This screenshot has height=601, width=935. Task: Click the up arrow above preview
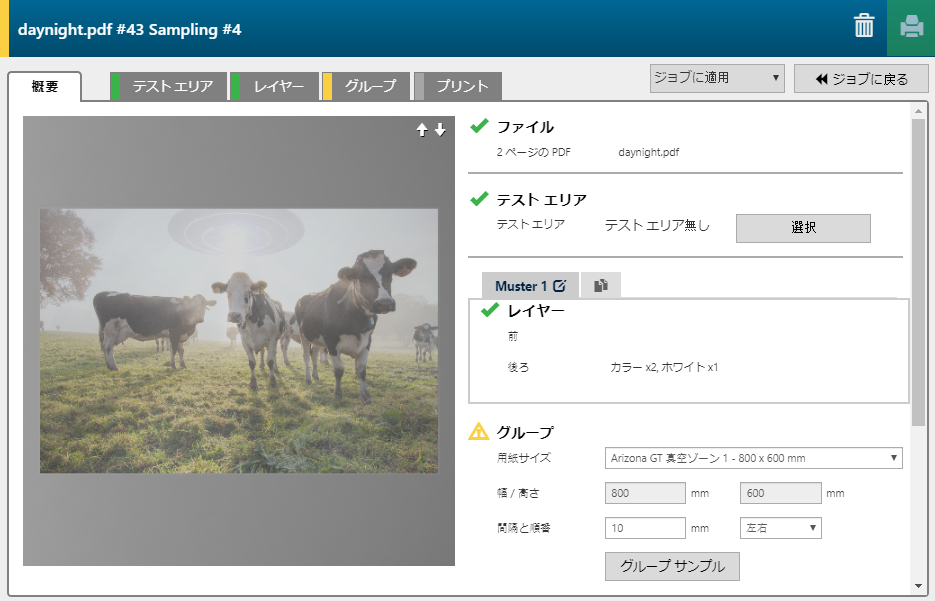pyautogui.click(x=422, y=130)
